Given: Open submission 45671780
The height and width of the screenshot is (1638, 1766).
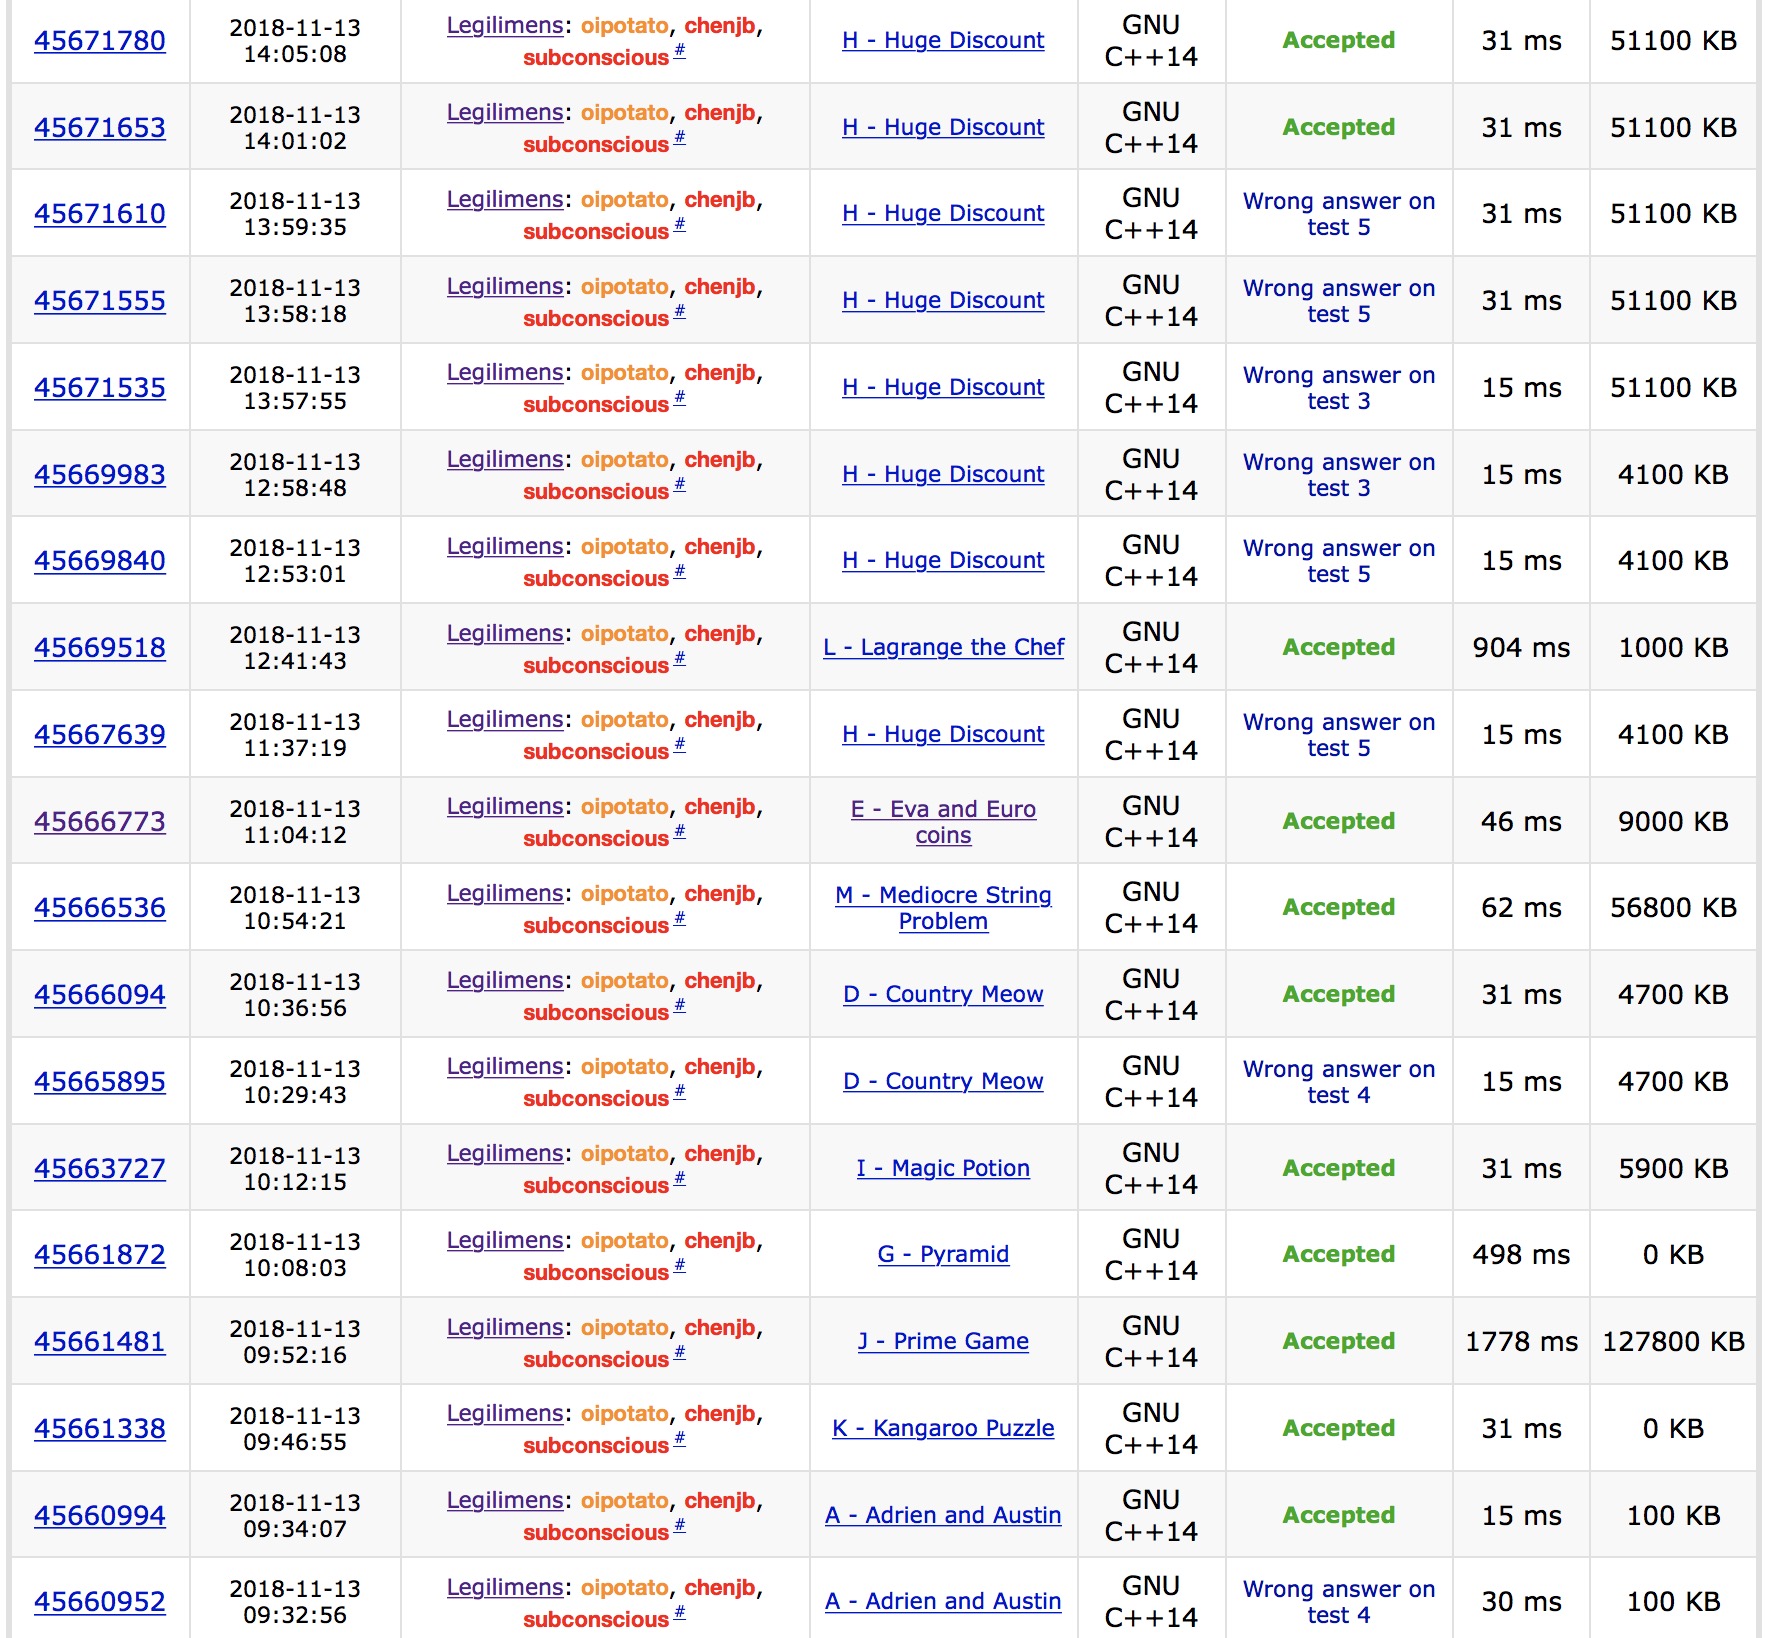Looking at the screenshot, I should pos(100,41).
